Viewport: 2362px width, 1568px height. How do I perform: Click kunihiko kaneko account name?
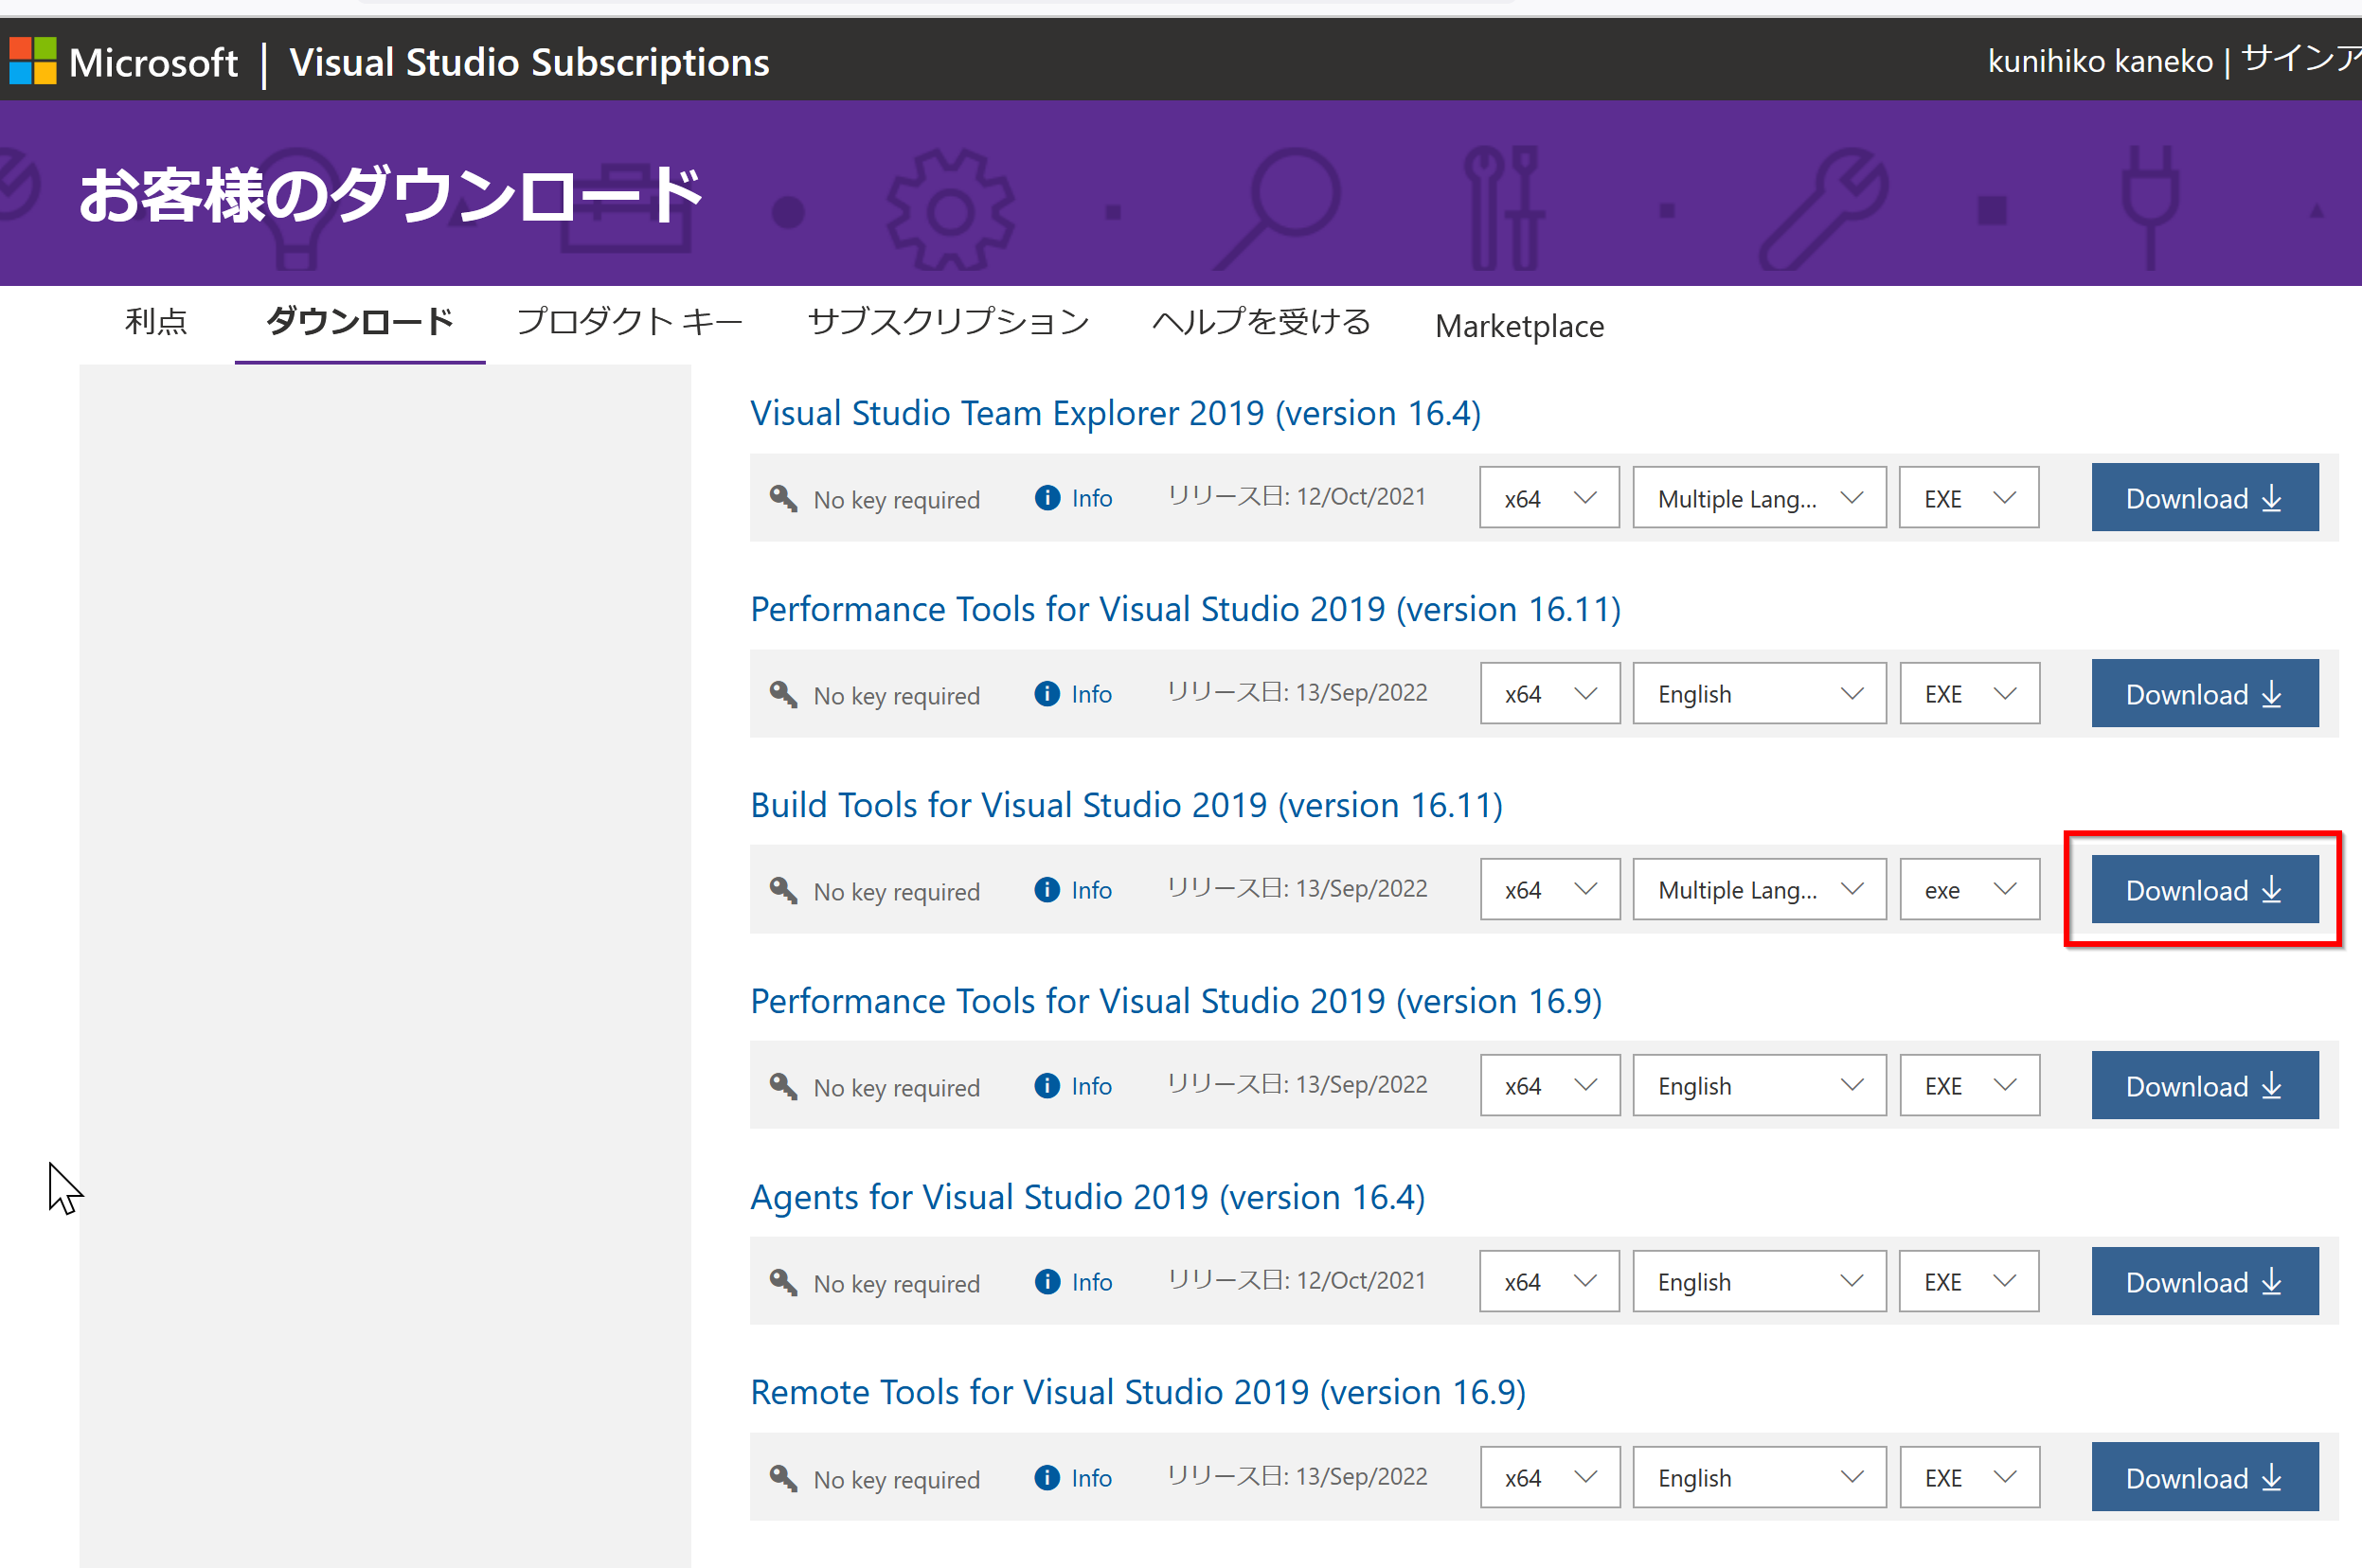tap(2099, 62)
